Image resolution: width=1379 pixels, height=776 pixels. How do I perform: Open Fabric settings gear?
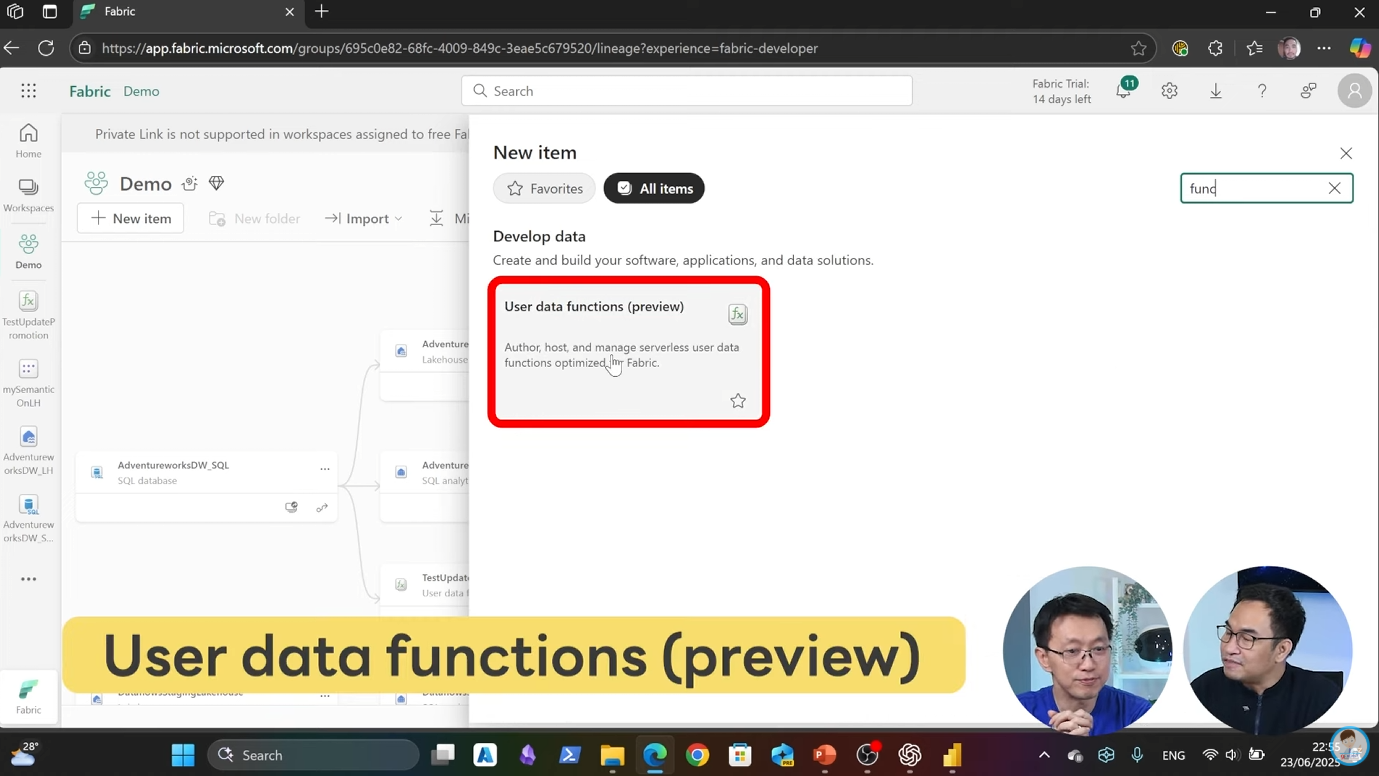click(x=1169, y=90)
